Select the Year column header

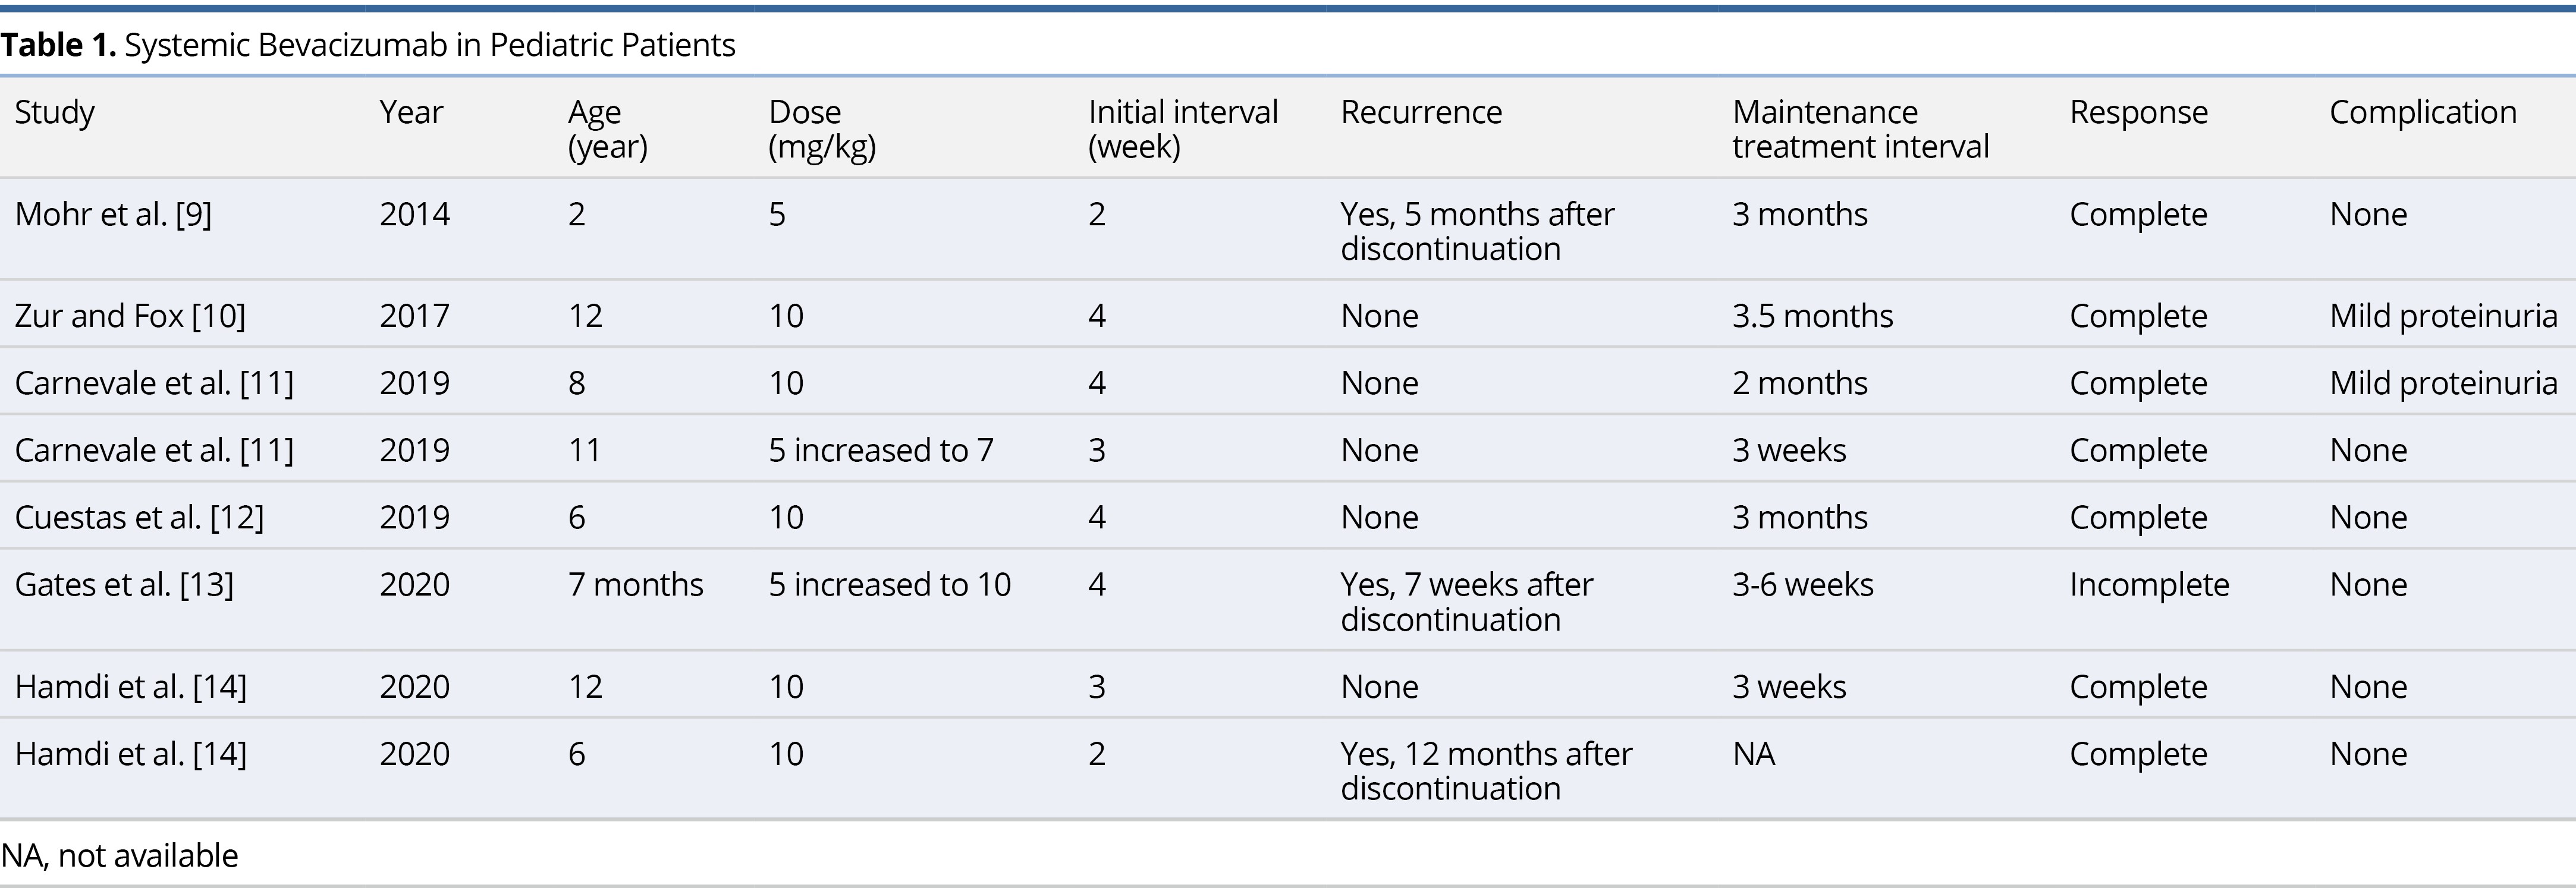point(411,113)
